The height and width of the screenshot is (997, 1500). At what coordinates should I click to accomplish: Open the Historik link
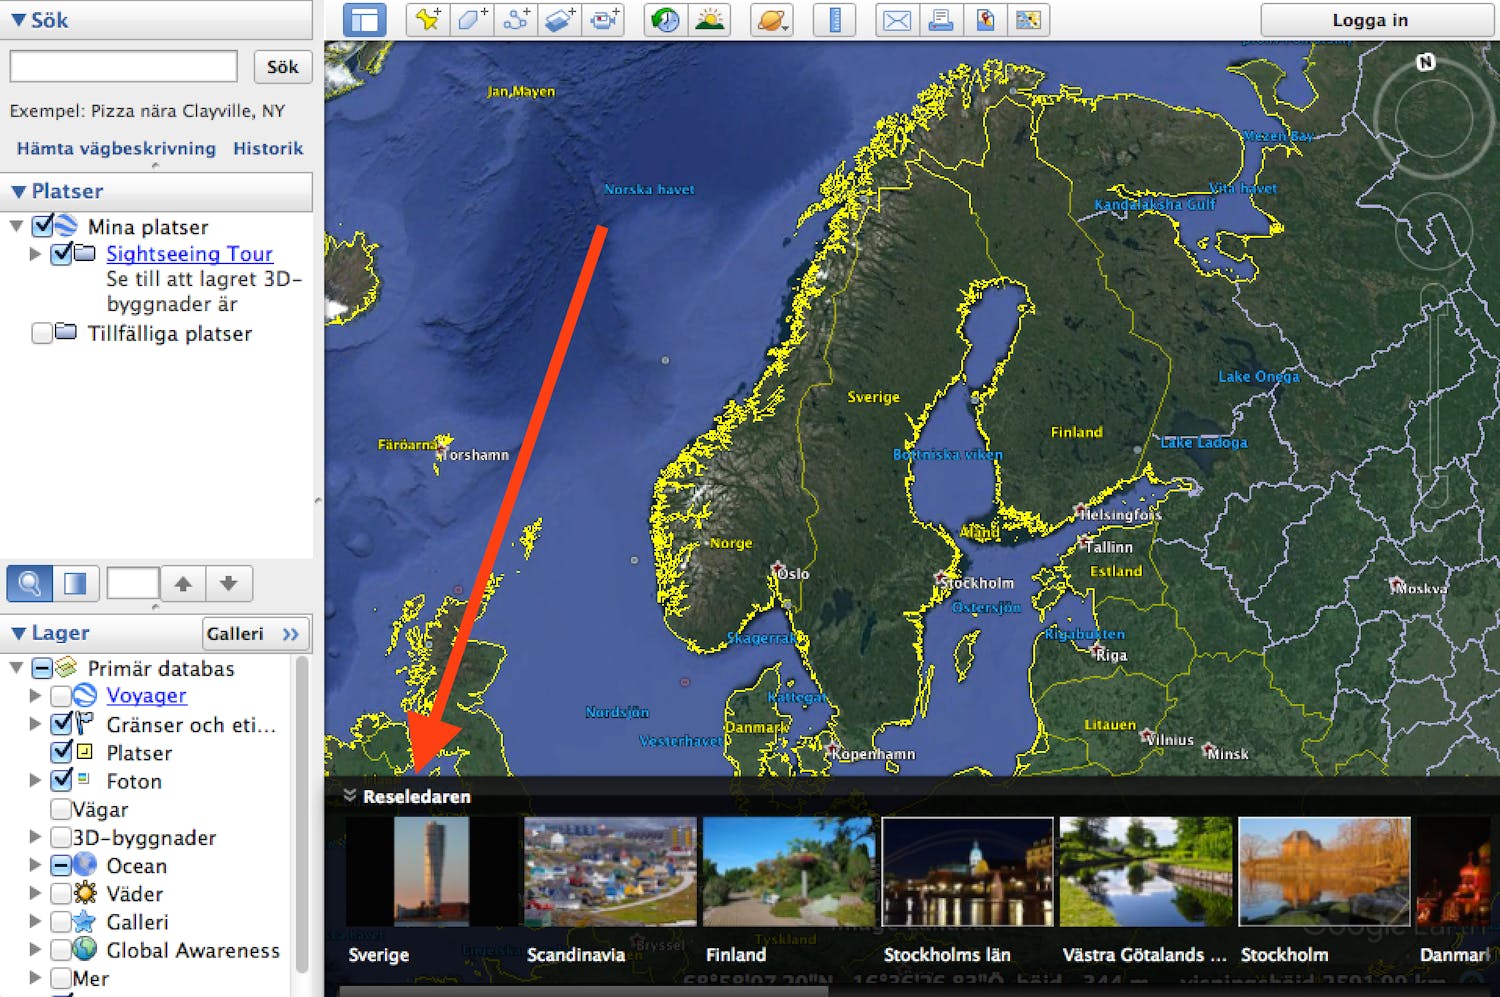click(x=267, y=148)
